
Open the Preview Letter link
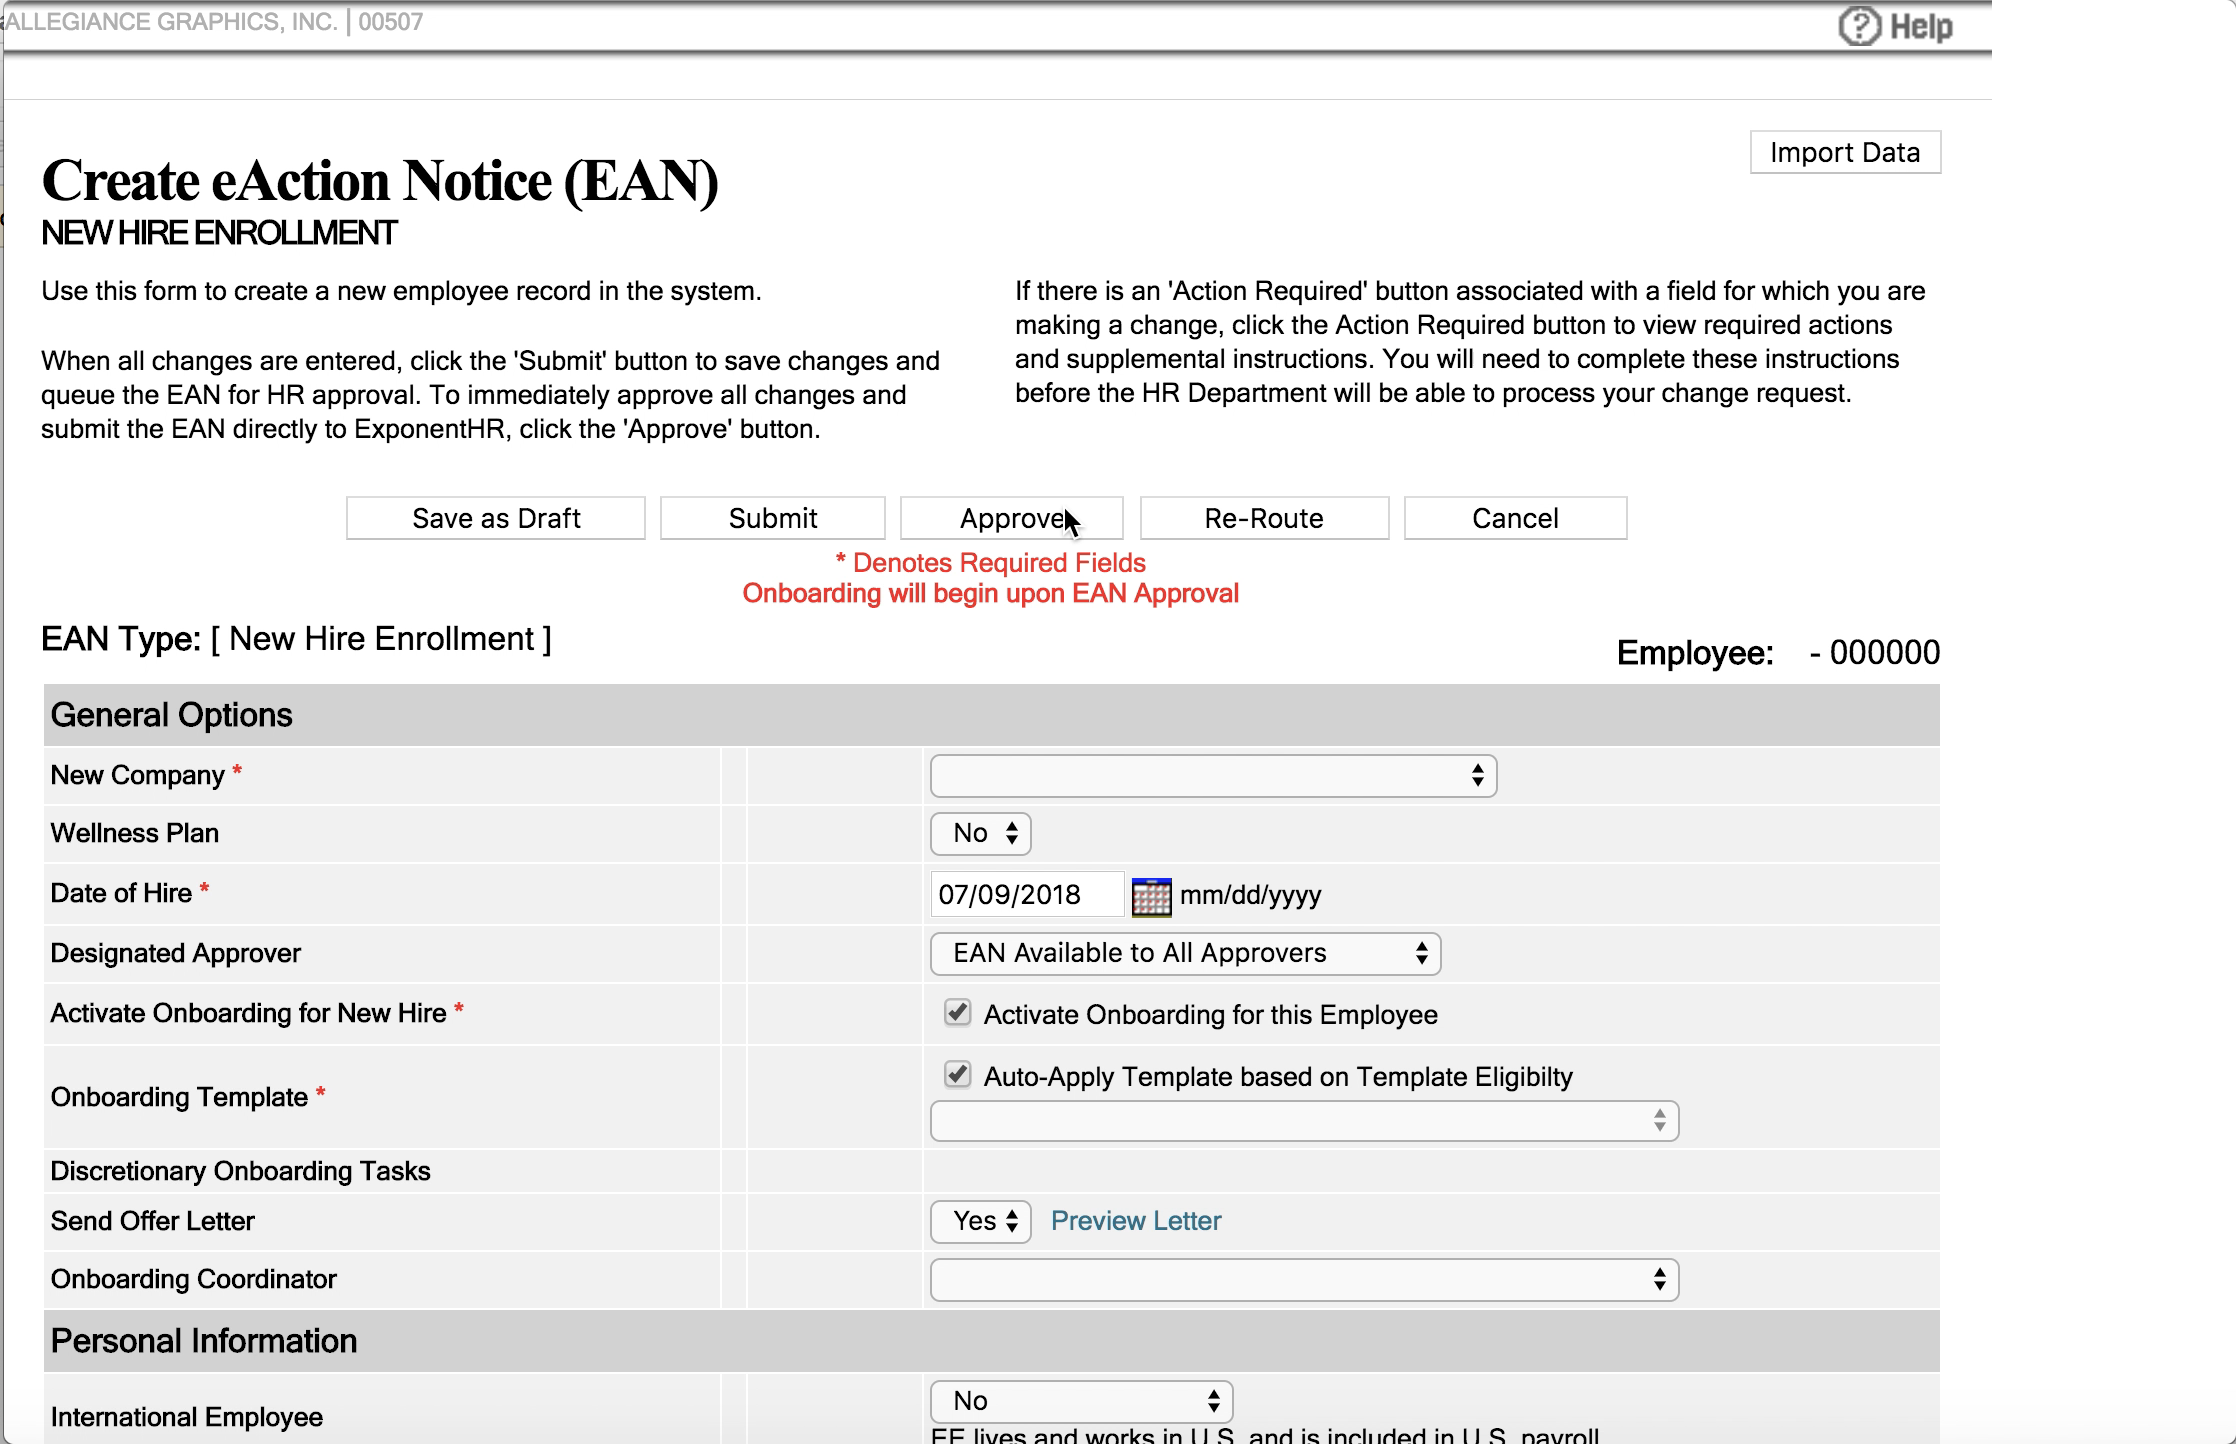click(x=1136, y=1221)
